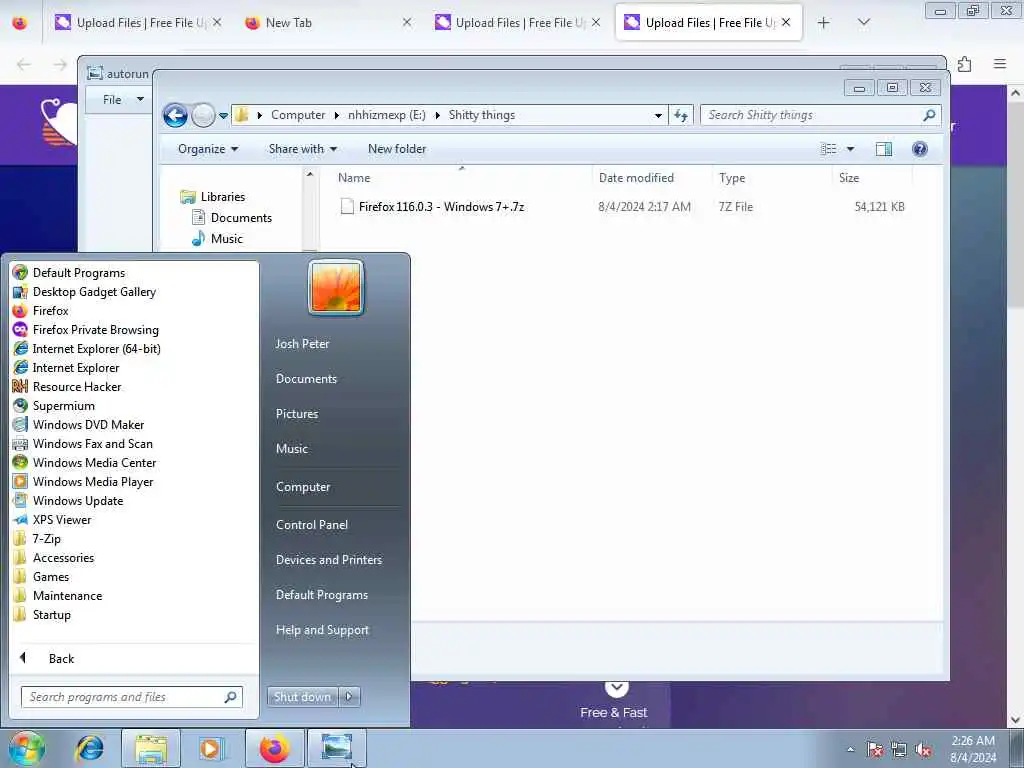Open a new Firefox tab with plus
The height and width of the screenshot is (768, 1024).
tap(824, 23)
